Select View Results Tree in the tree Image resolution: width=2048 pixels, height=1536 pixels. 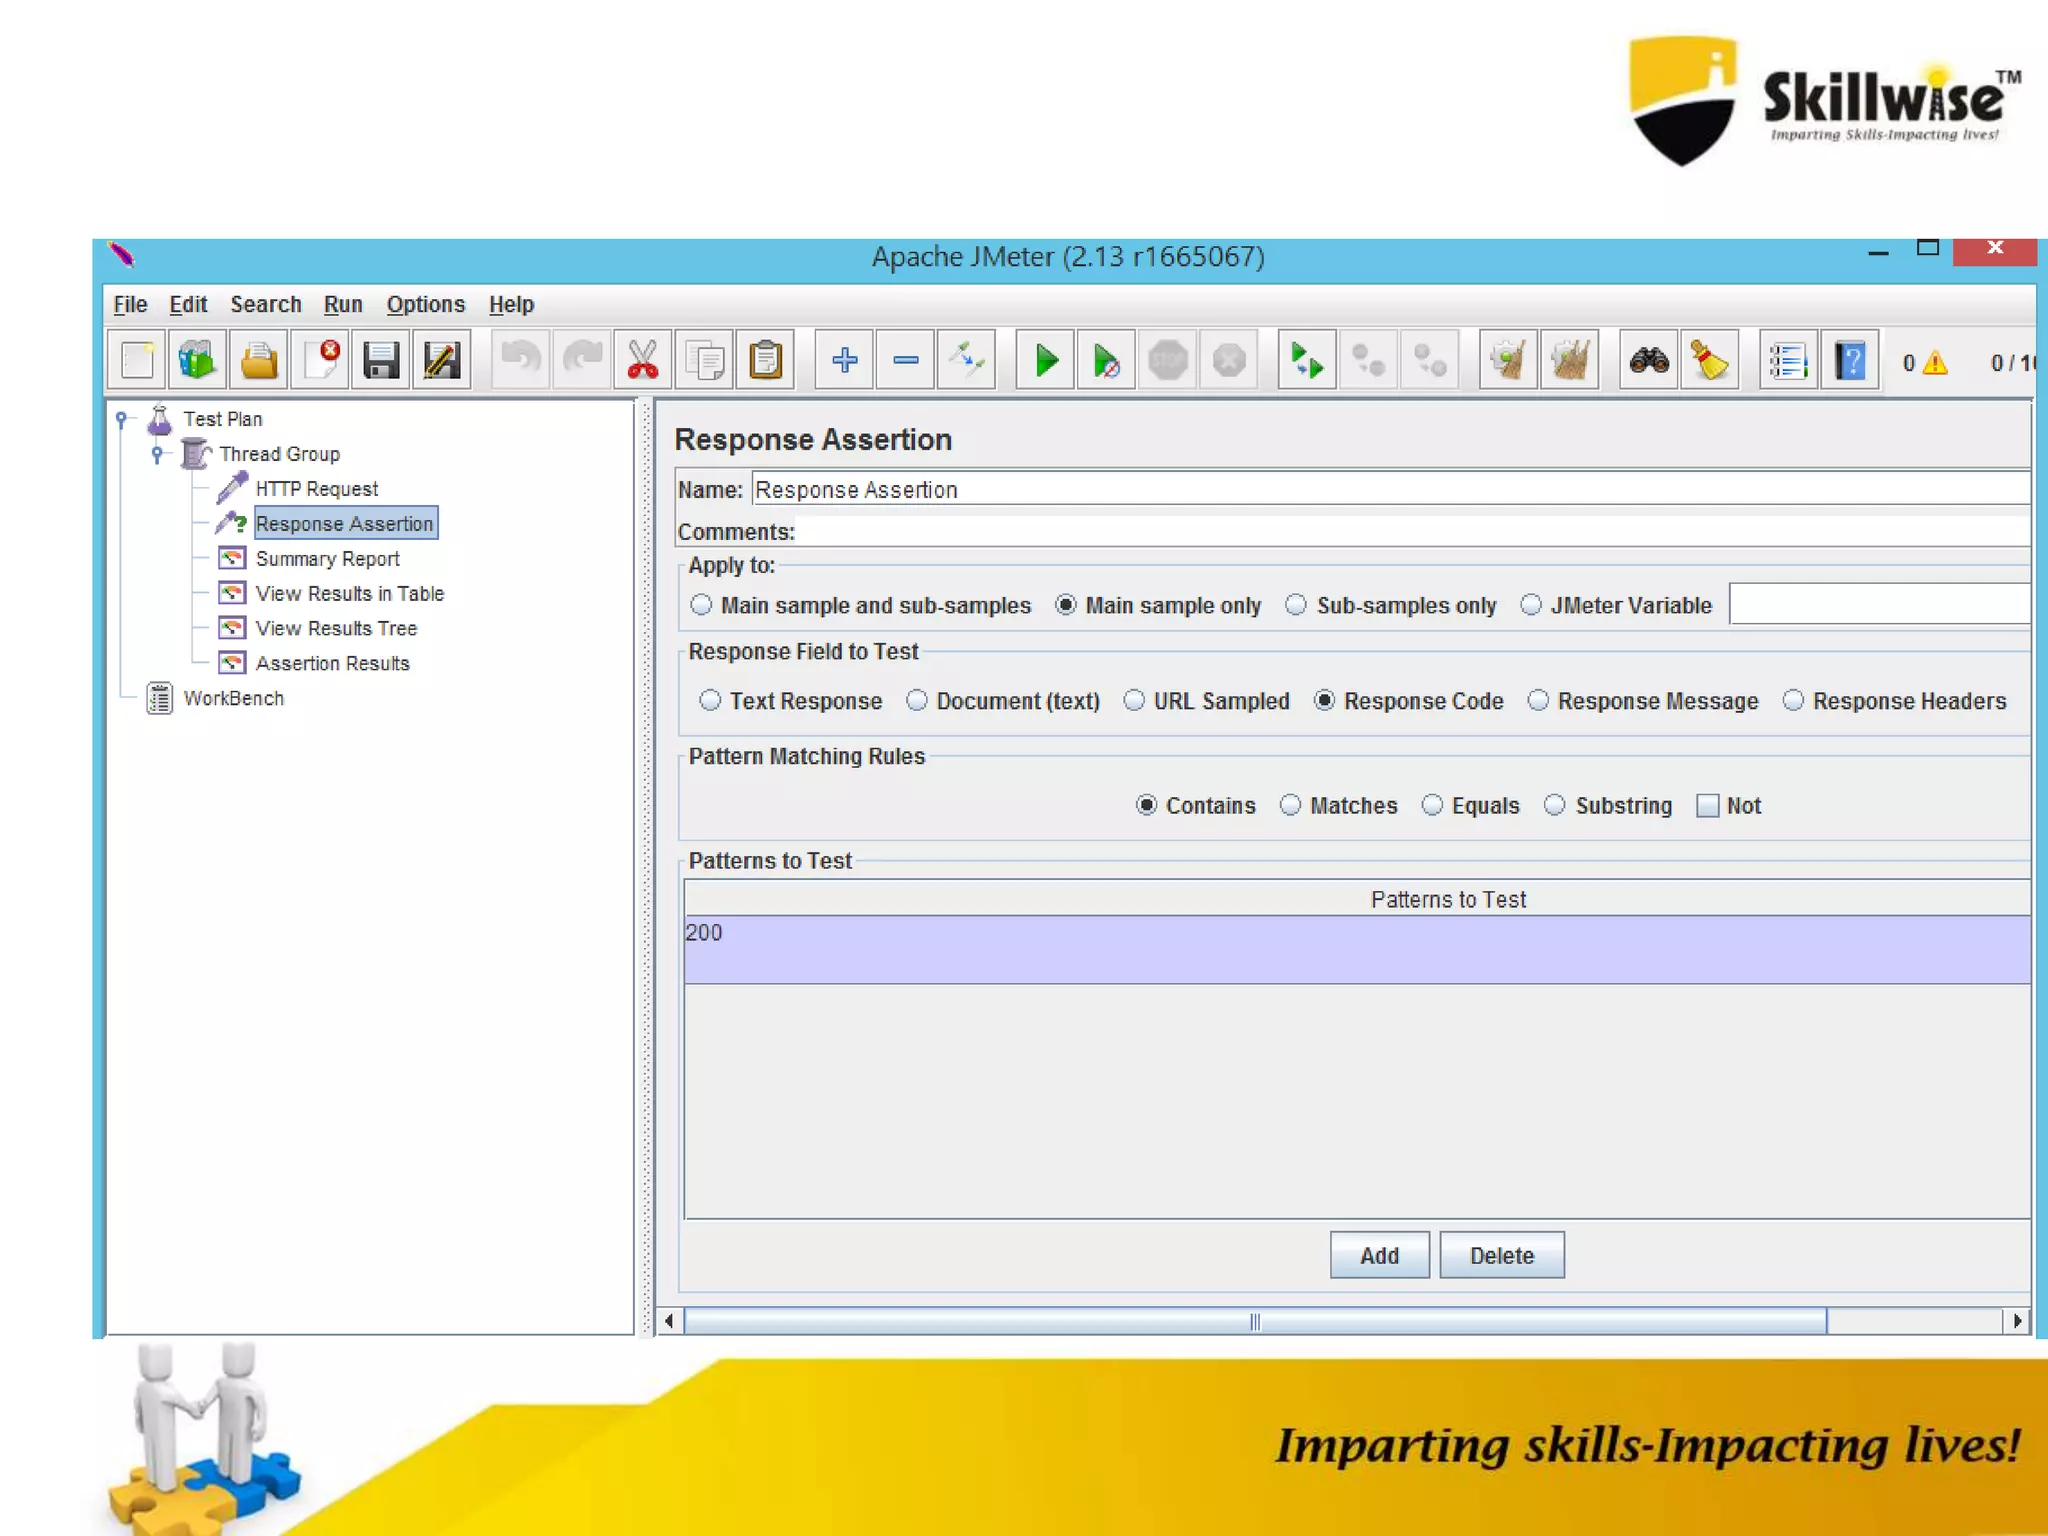click(336, 629)
